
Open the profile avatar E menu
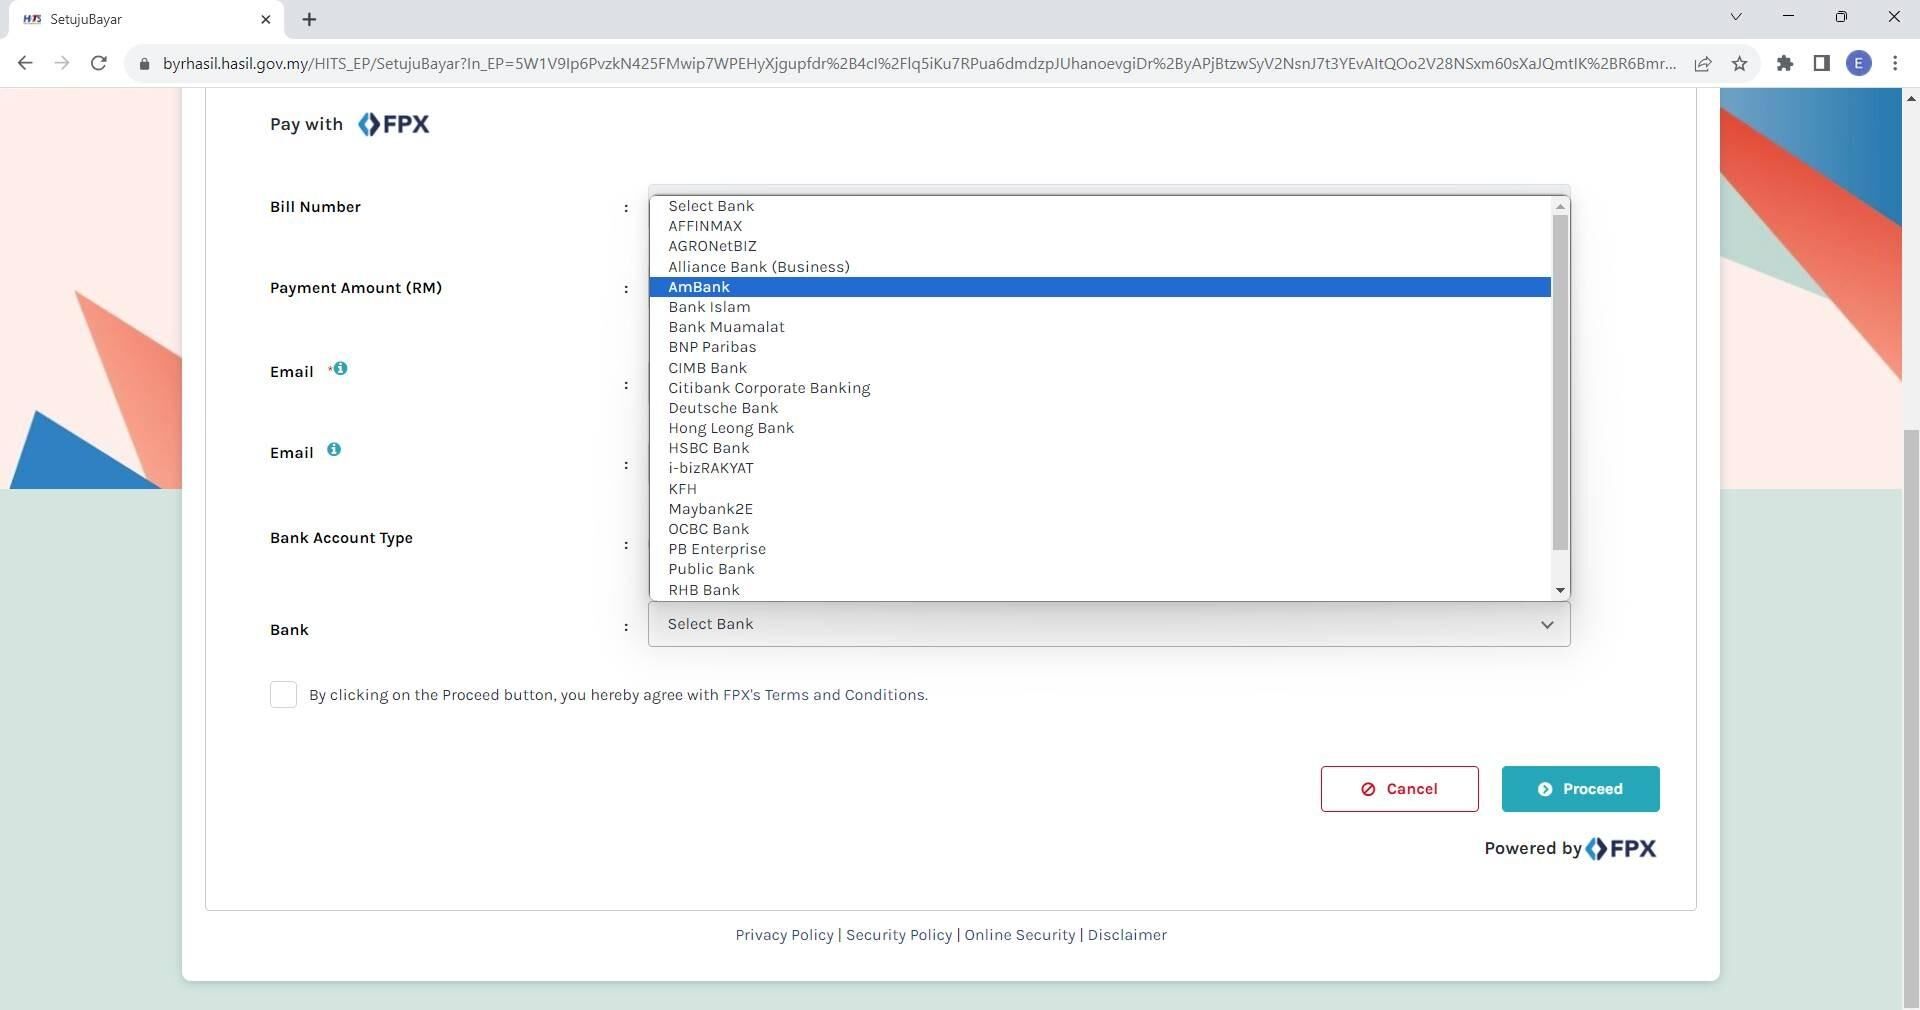tap(1859, 63)
